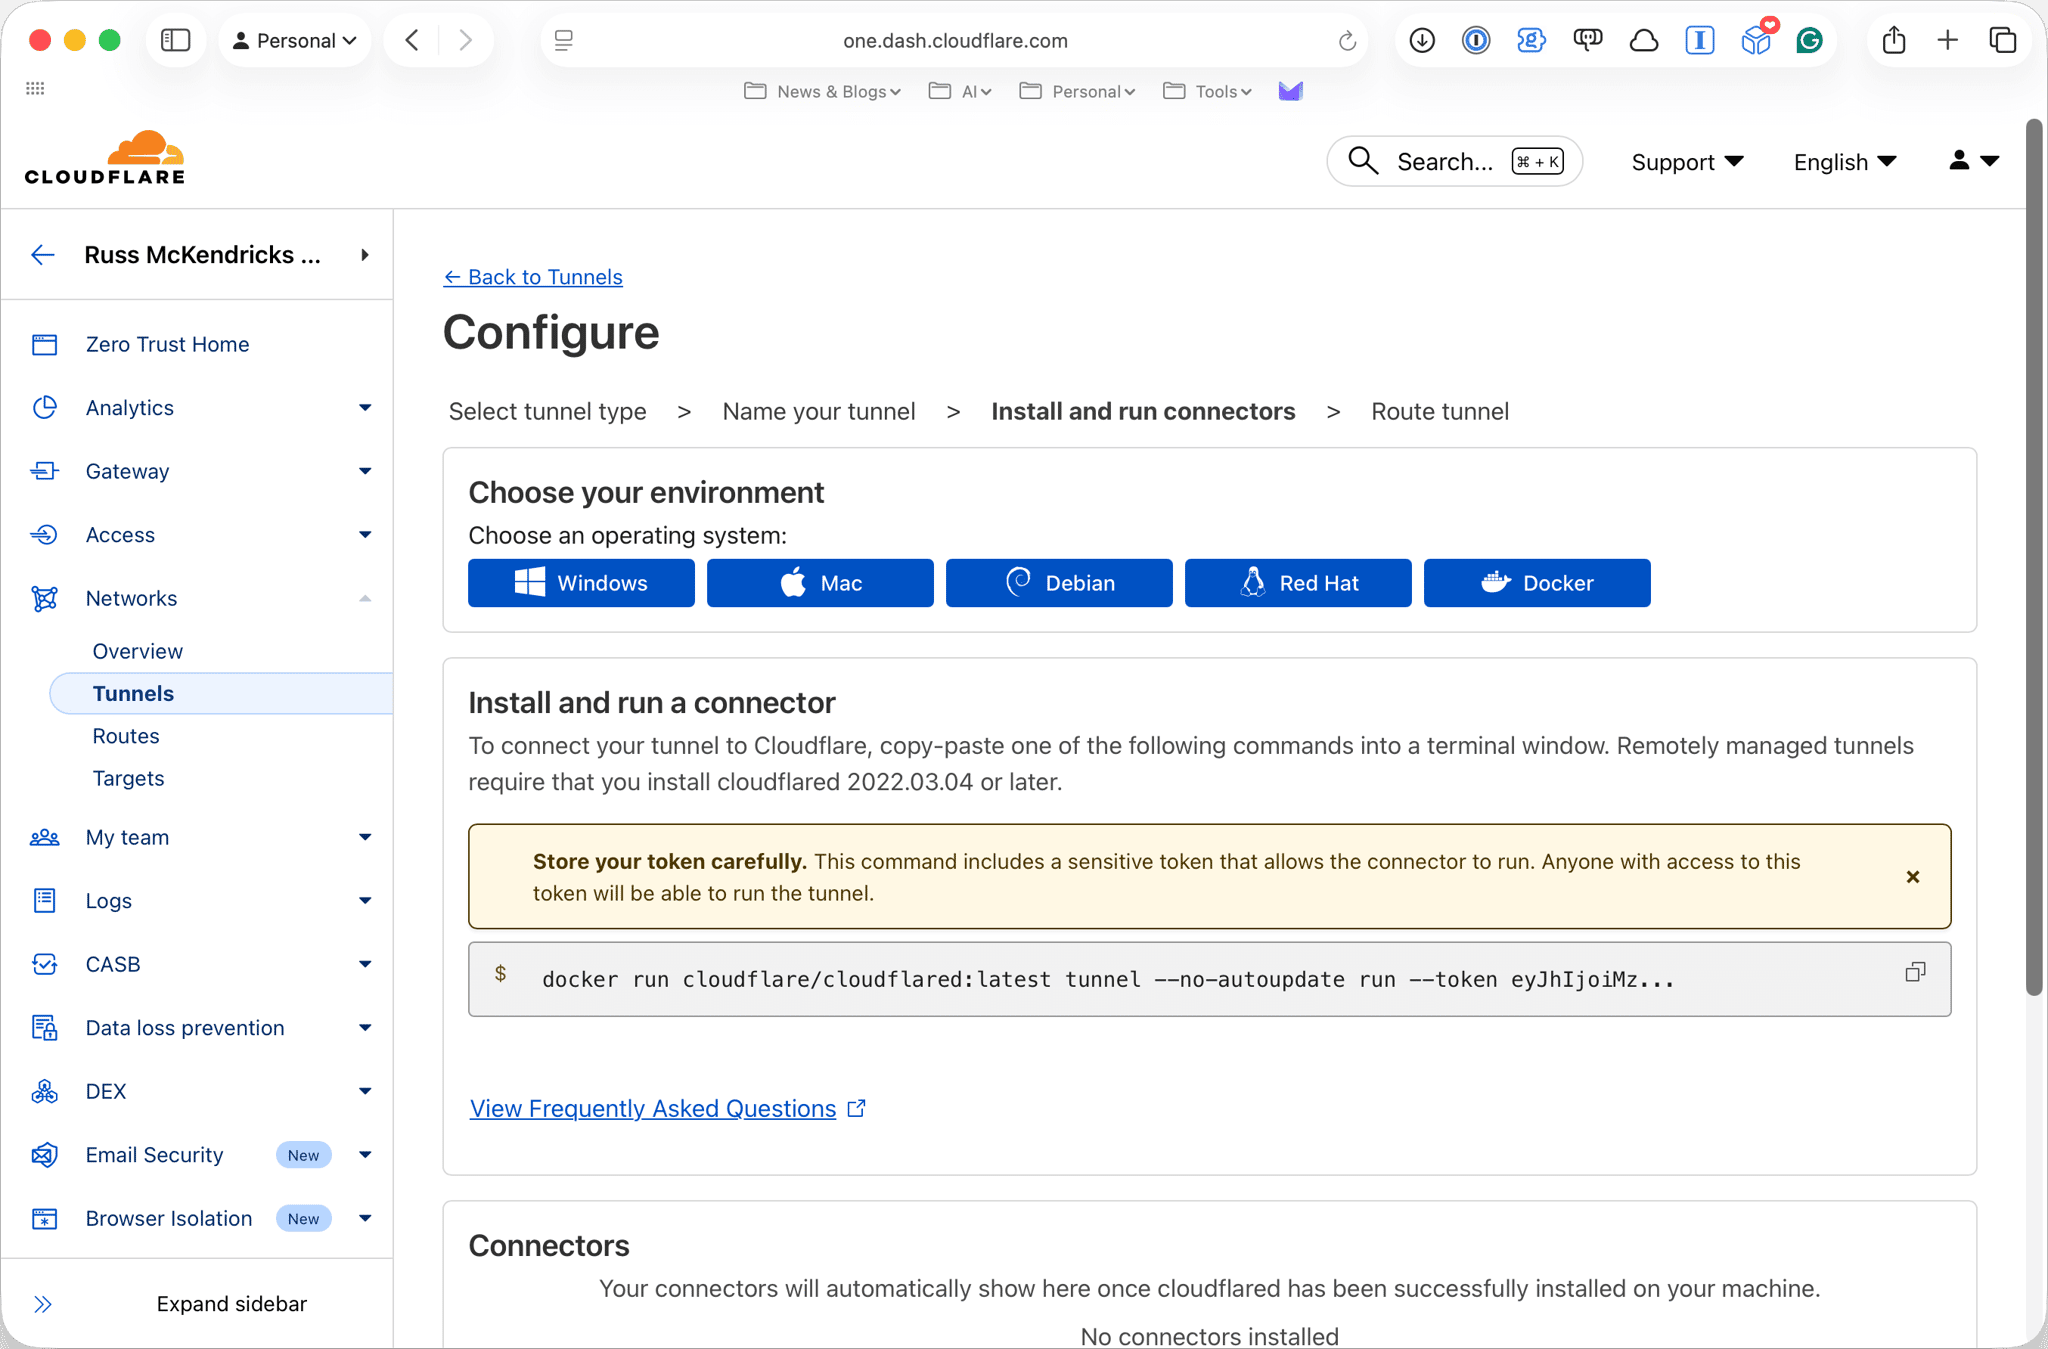Click the Safari sidebar toggle icon
Screen dimensions: 2048x1349
click(176, 40)
